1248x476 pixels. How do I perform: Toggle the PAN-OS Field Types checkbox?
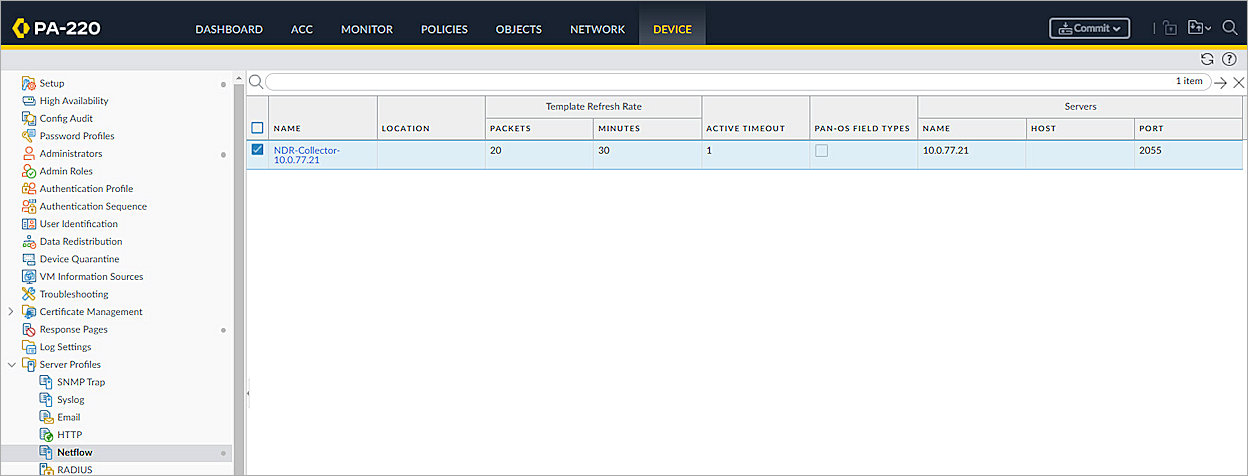point(821,150)
